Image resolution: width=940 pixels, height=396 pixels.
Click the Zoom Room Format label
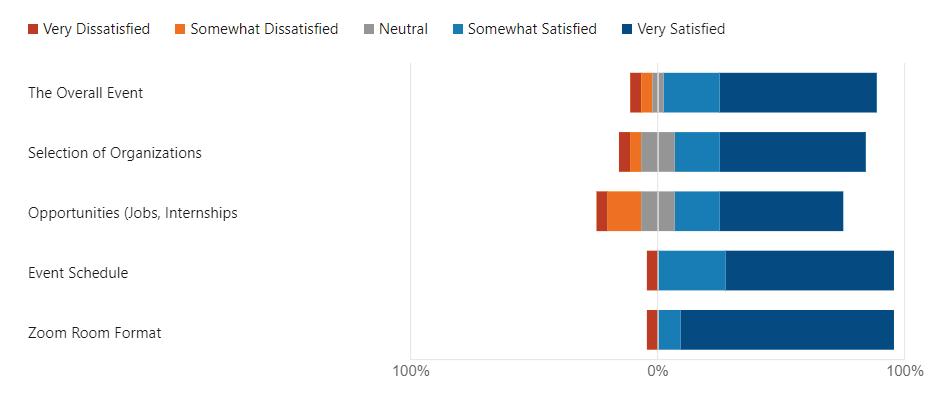[x=95, y=332]
